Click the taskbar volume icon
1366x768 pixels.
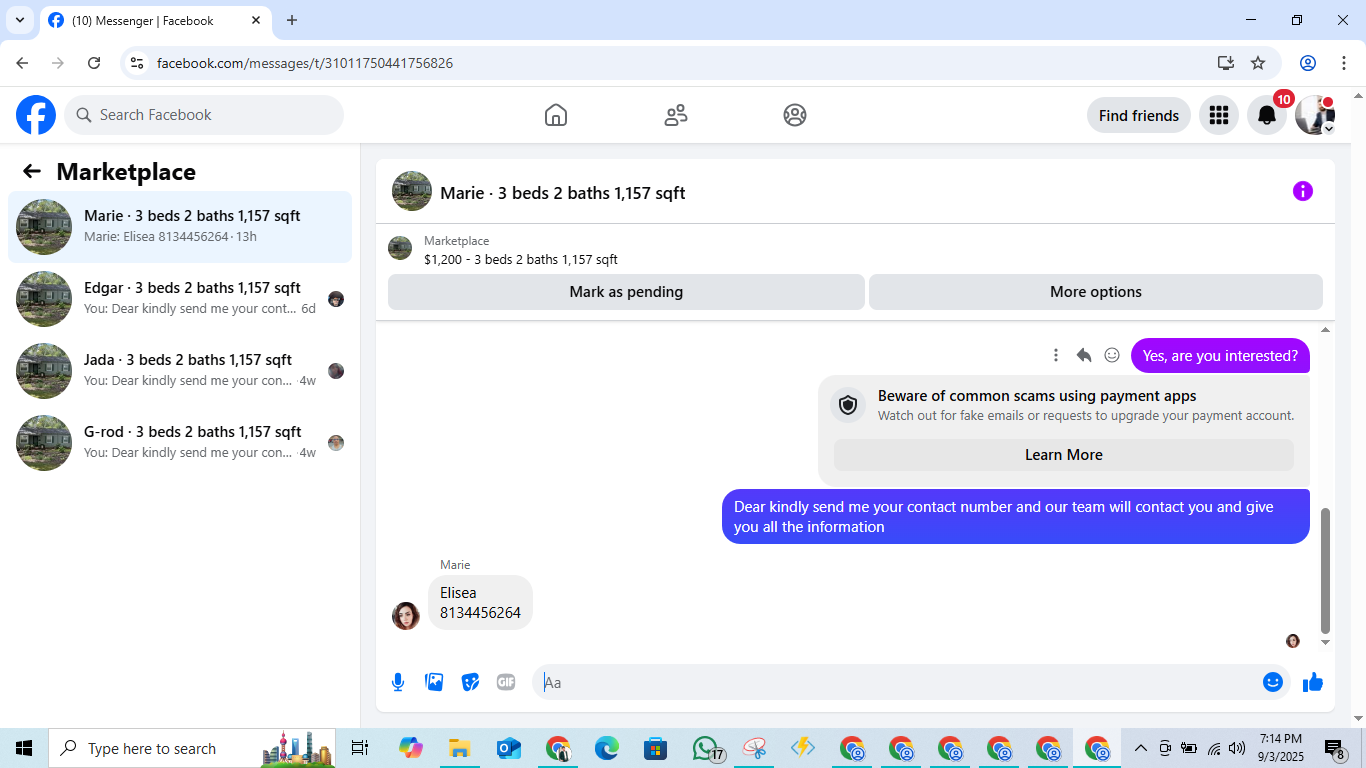tap(1237, 748)
